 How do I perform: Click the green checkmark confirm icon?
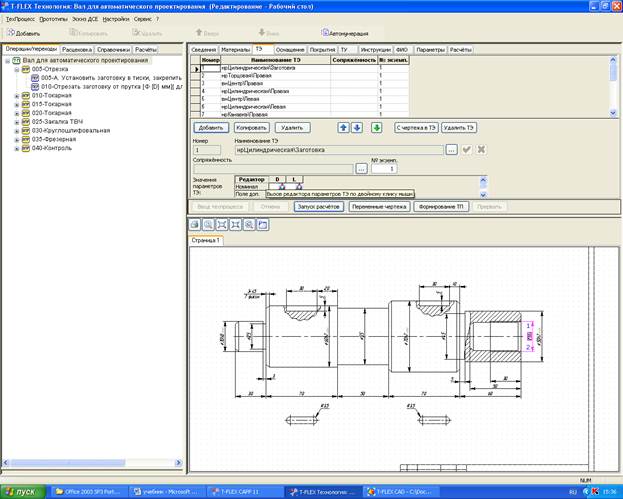[466, 150]
